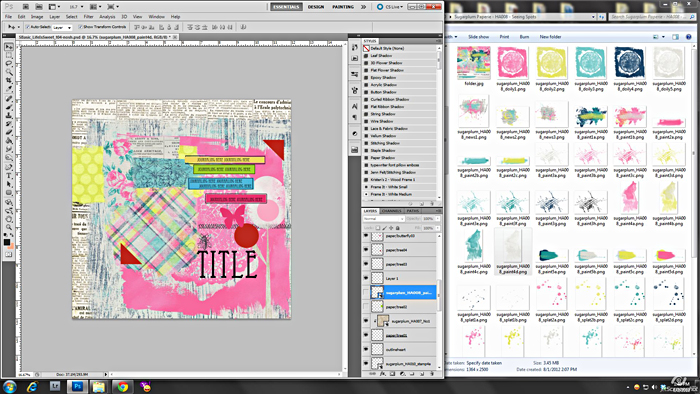Delete the selected layer via trash icon
The height and width of the screenshot is (394, 700).
point(432,374)
